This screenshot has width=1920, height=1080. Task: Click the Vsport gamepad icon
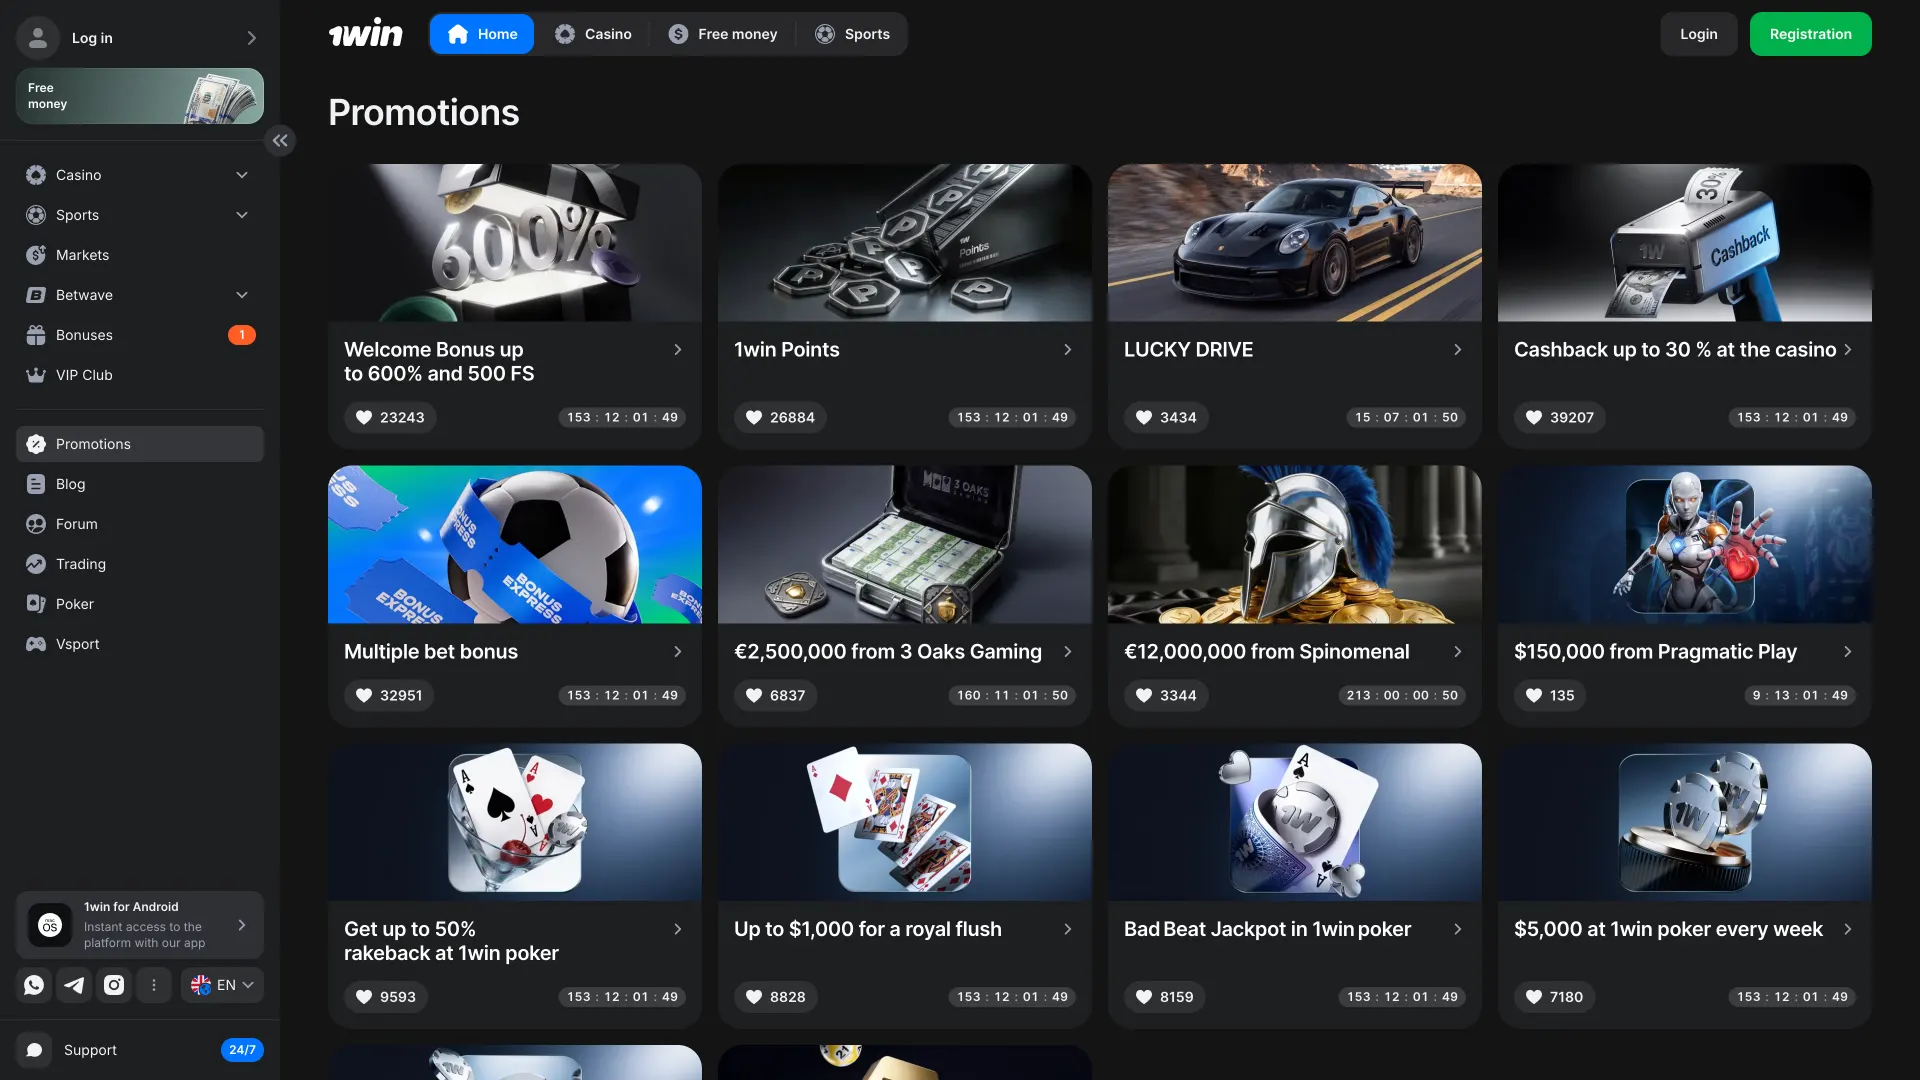tap(36, 644)
